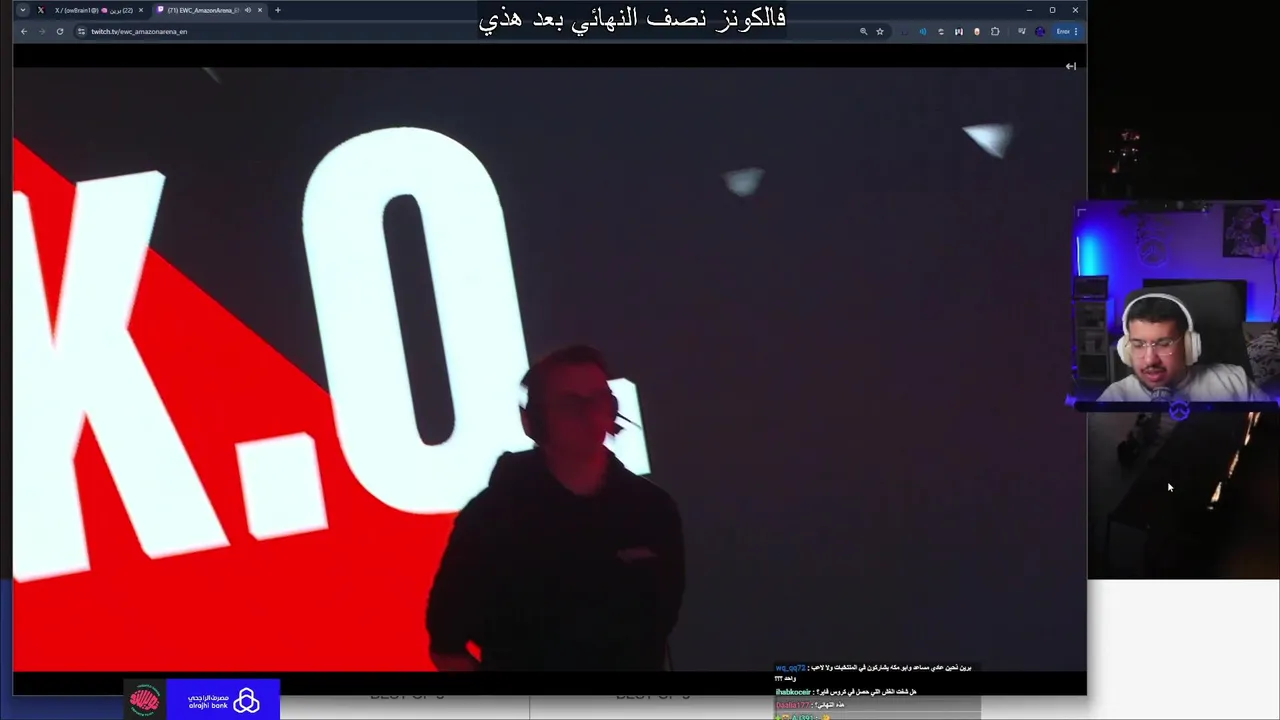The image size is (1280, 720).
Task: Click the blue sound wave extension icon
Action: [923, 31]
